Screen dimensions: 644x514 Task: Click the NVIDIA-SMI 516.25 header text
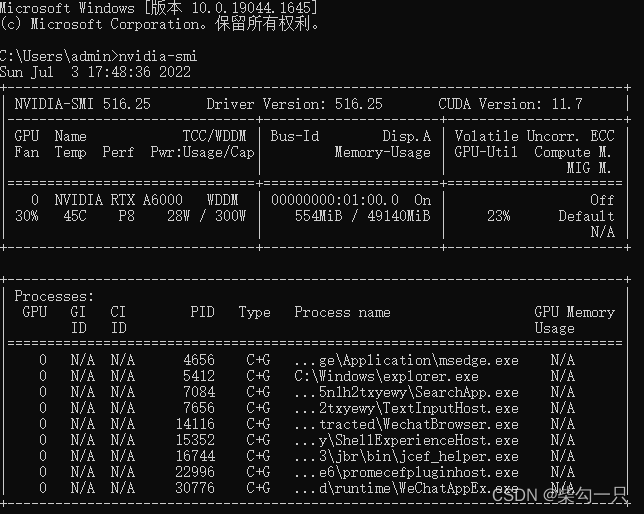[83, 104]
